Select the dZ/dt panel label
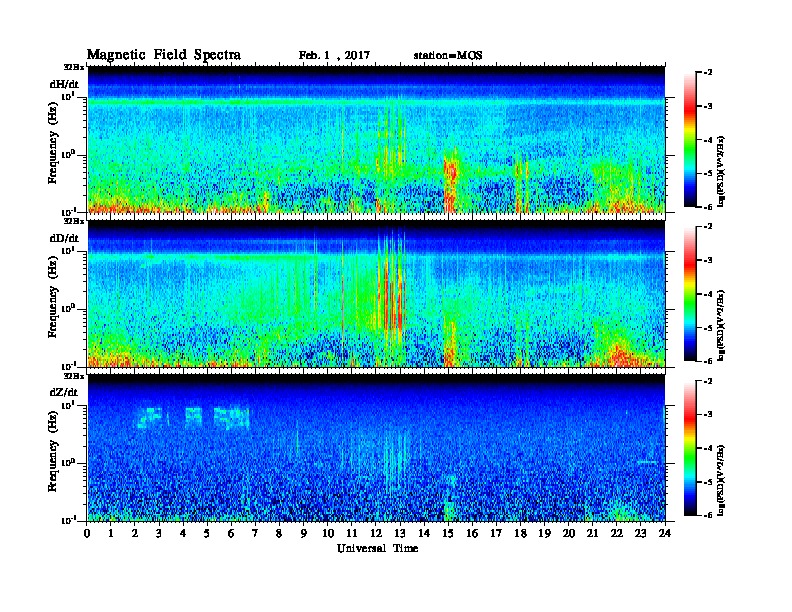Viewport: 792px width, 612px height. coord(64,392)
